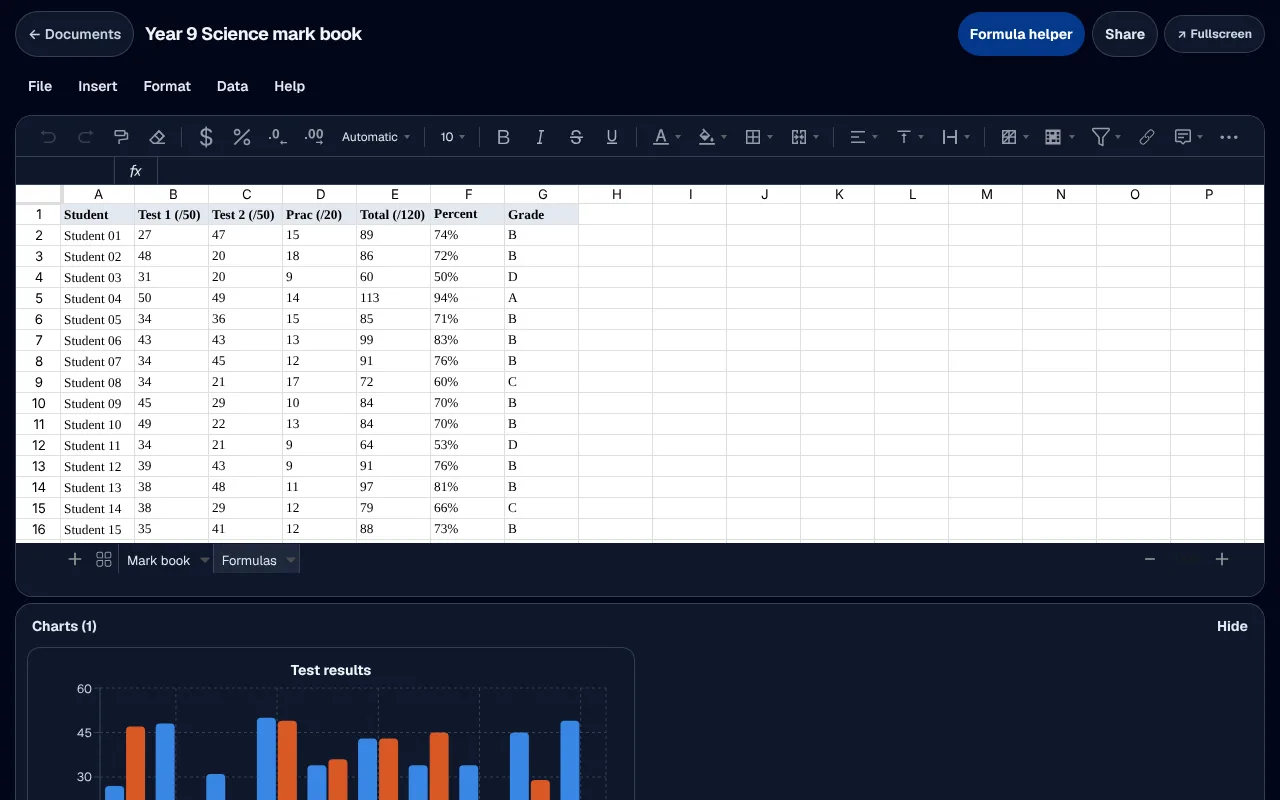Open the Insert menu
1280x800 pixels.
pos(98,86)
